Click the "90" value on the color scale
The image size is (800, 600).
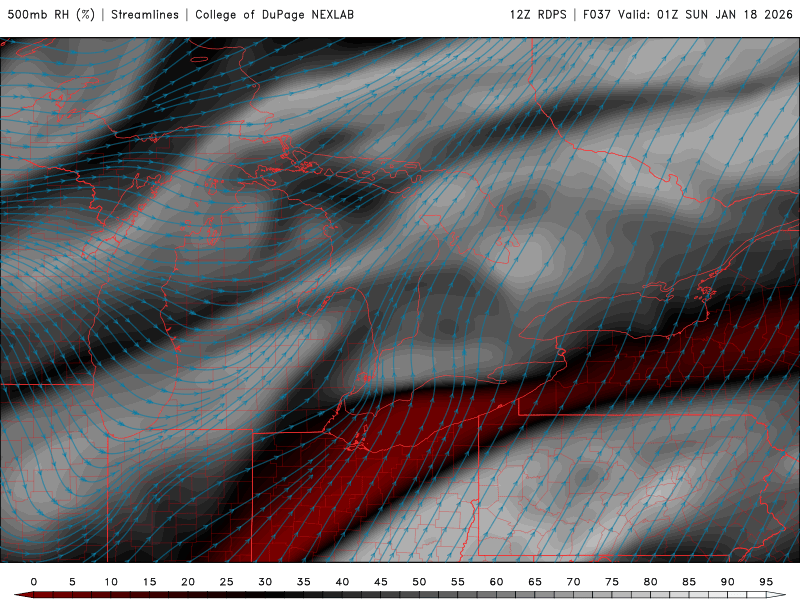tap(728, 582)
